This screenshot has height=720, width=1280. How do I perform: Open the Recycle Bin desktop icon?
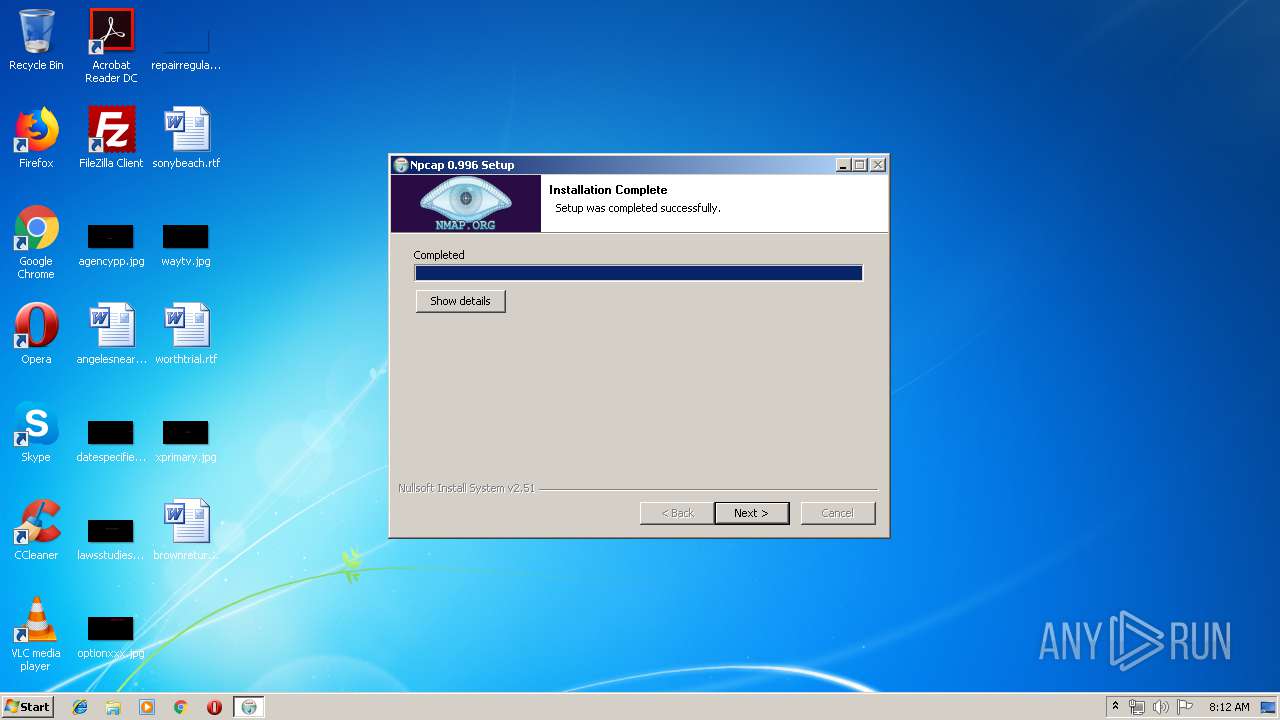click(36, 40)
